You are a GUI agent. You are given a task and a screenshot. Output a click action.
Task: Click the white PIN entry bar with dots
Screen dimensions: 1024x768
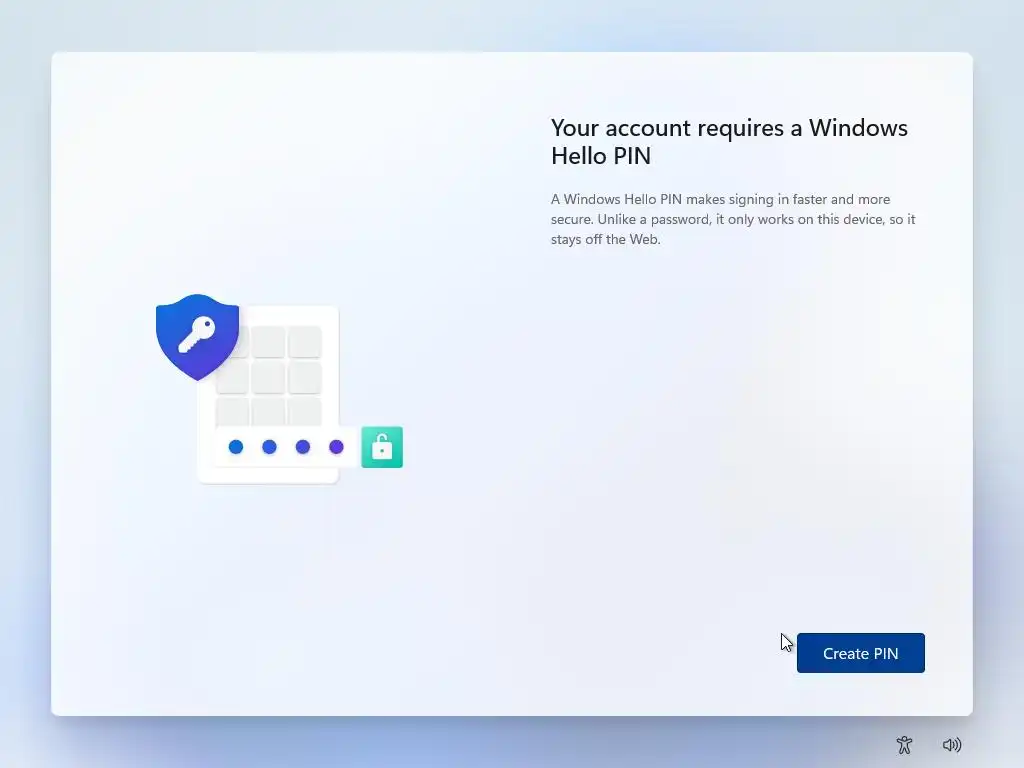287,447
